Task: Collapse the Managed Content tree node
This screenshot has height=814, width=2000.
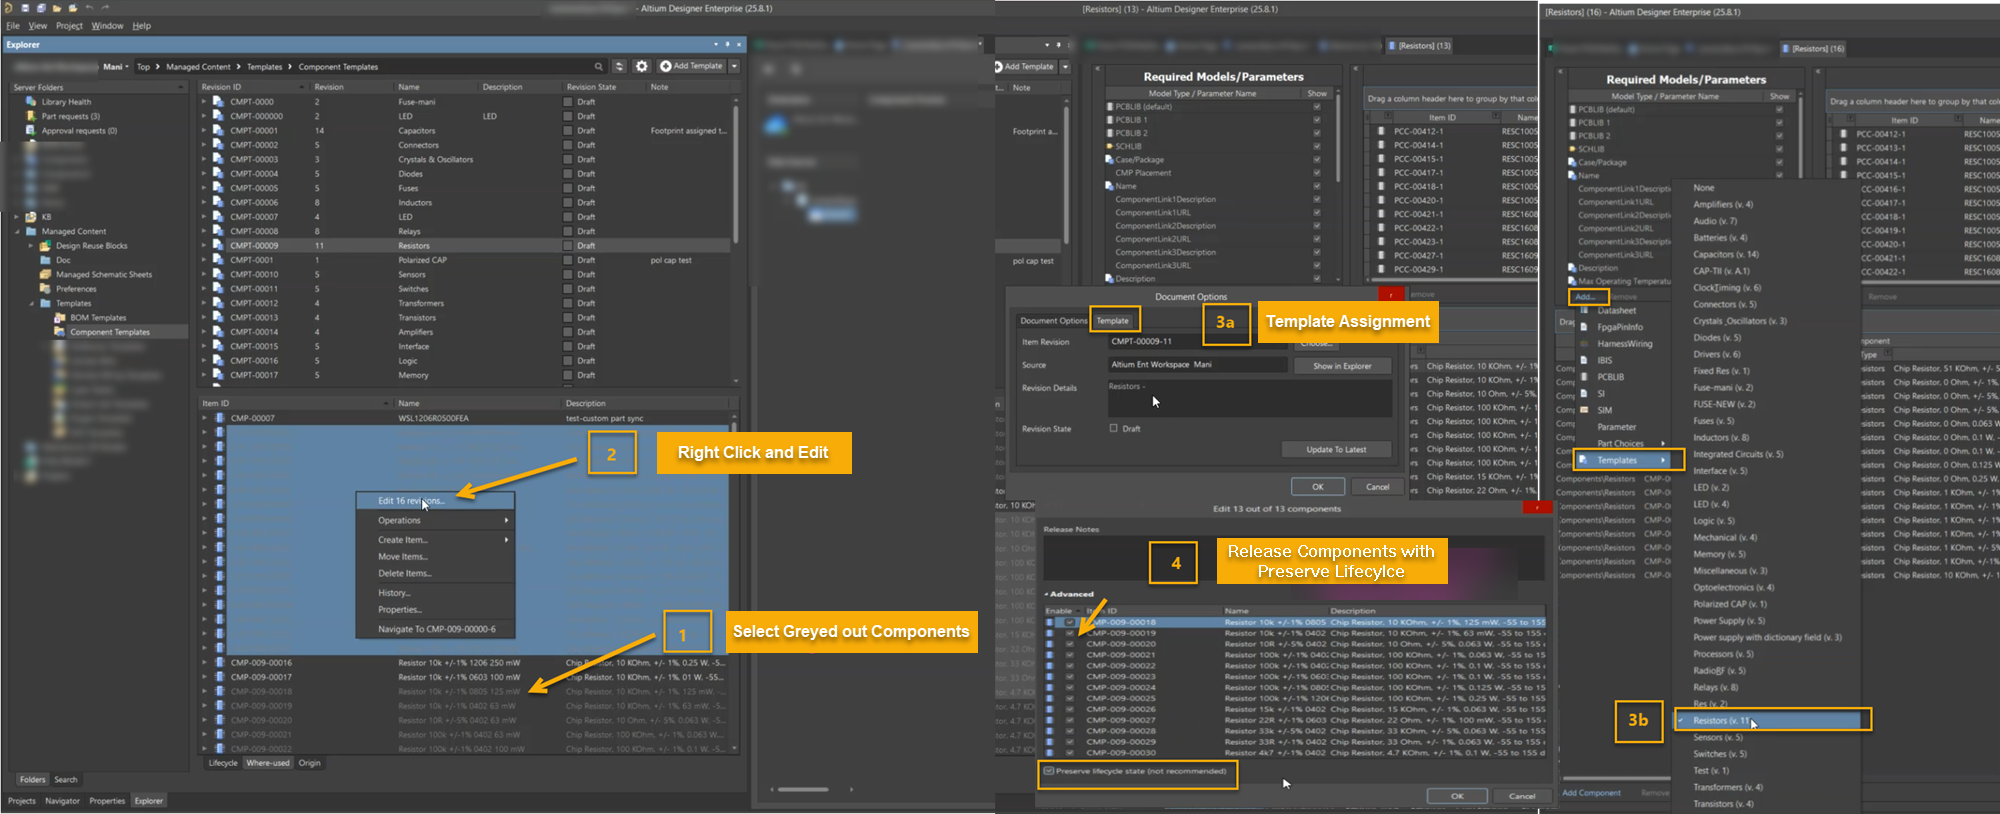Action: click(x=17, y=231)
